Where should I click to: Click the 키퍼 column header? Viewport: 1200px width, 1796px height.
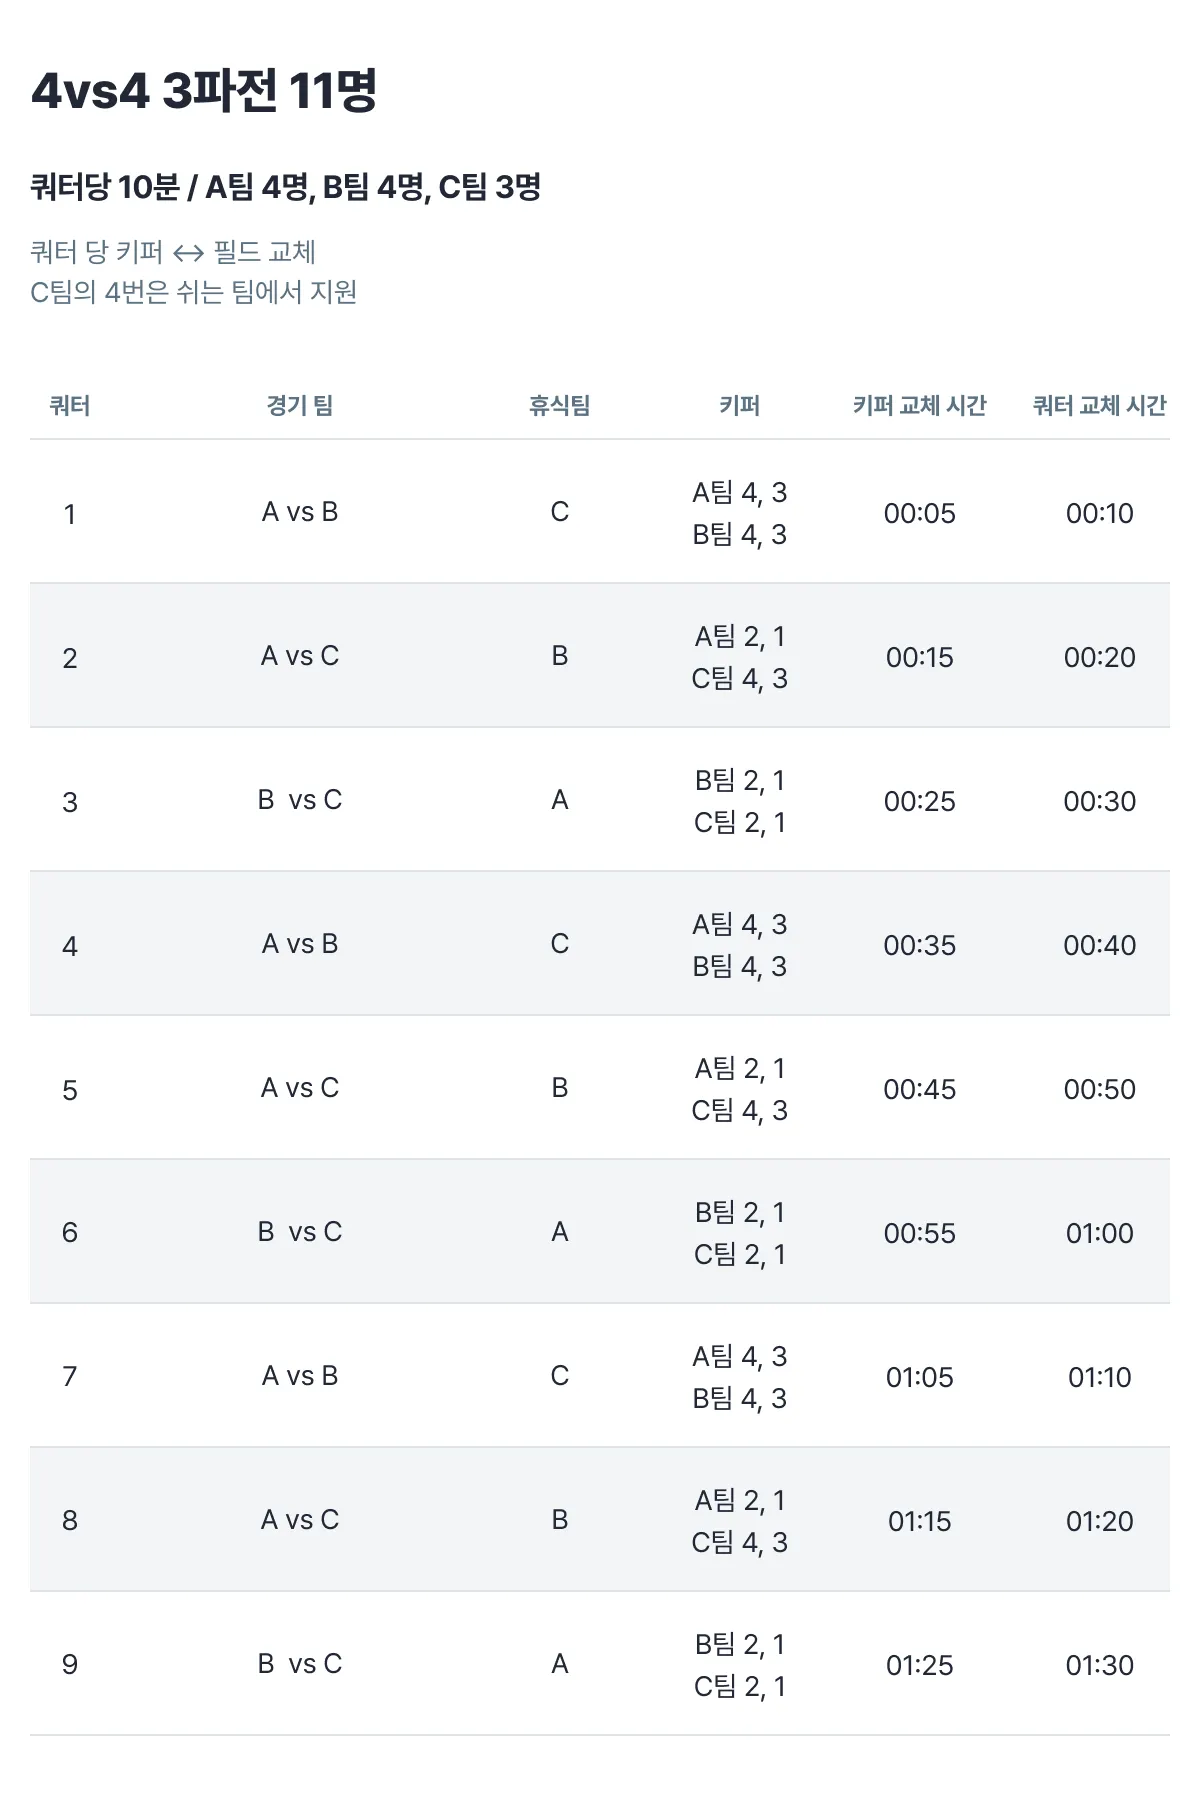739,405
